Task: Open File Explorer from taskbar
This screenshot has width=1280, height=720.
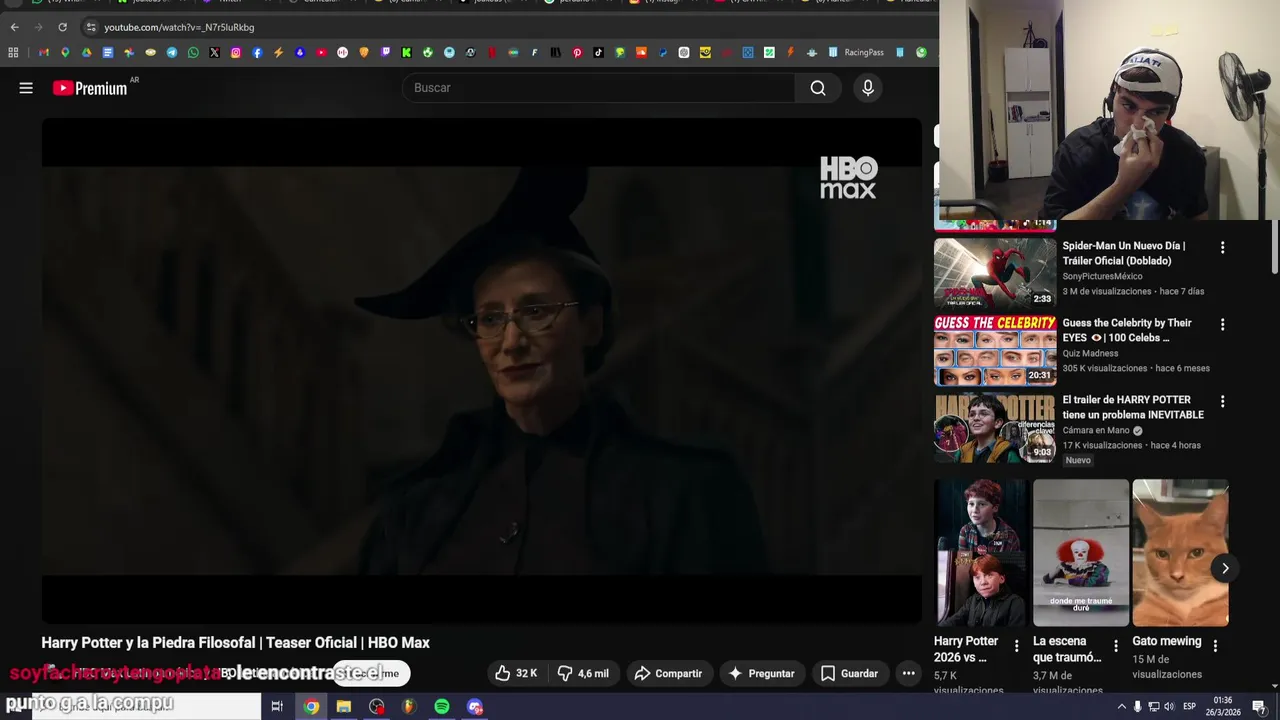Action: [344, 707]
